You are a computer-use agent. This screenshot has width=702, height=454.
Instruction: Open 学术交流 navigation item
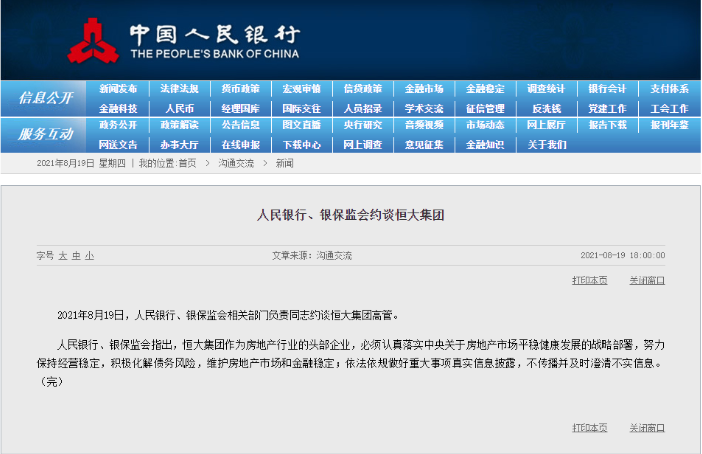pyautogui.click(x=424, y=108)
